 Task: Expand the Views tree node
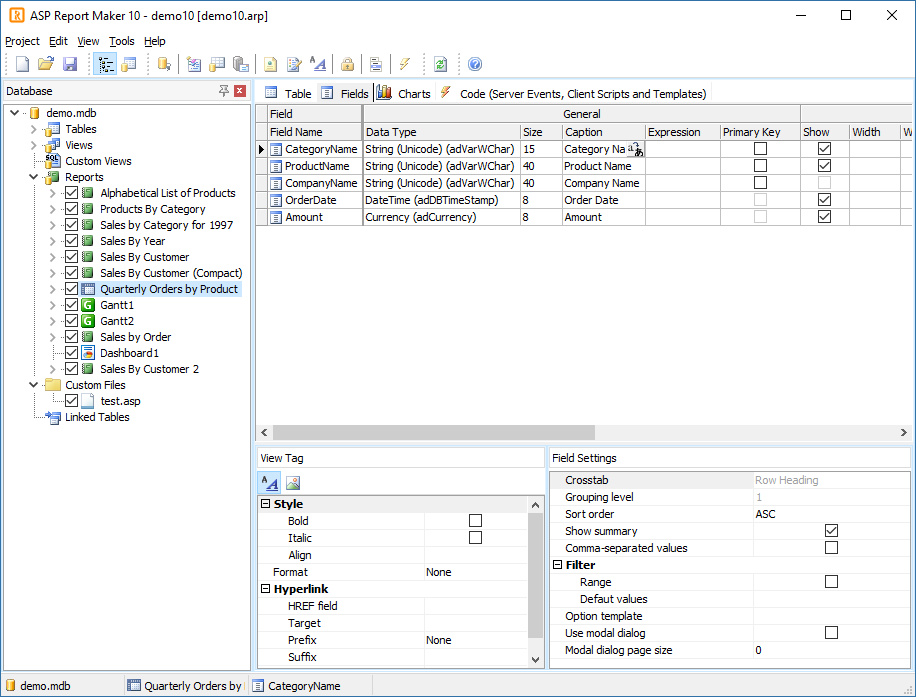[33, 145]
